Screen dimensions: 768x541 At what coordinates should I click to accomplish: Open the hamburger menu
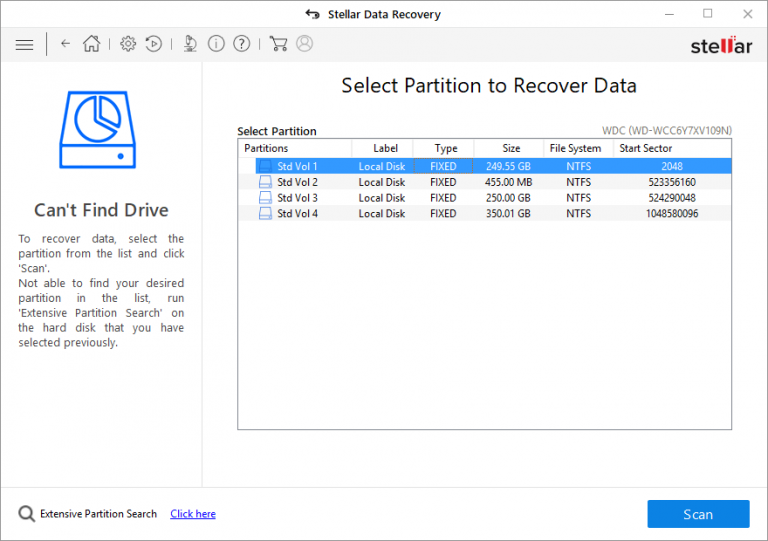[x=24, y=45]
